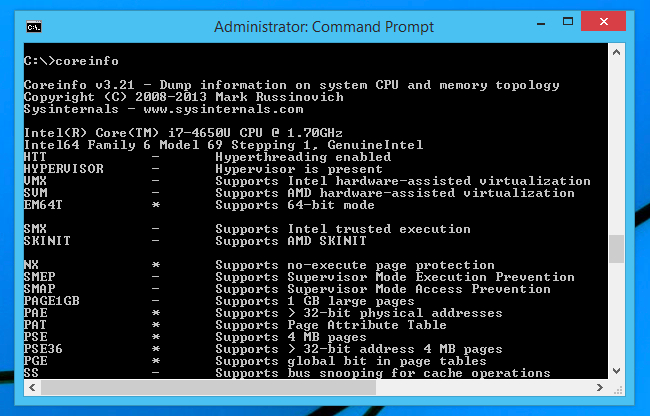
Task: Click the HYPERVISOR feature line
Action: coord(203,169)
